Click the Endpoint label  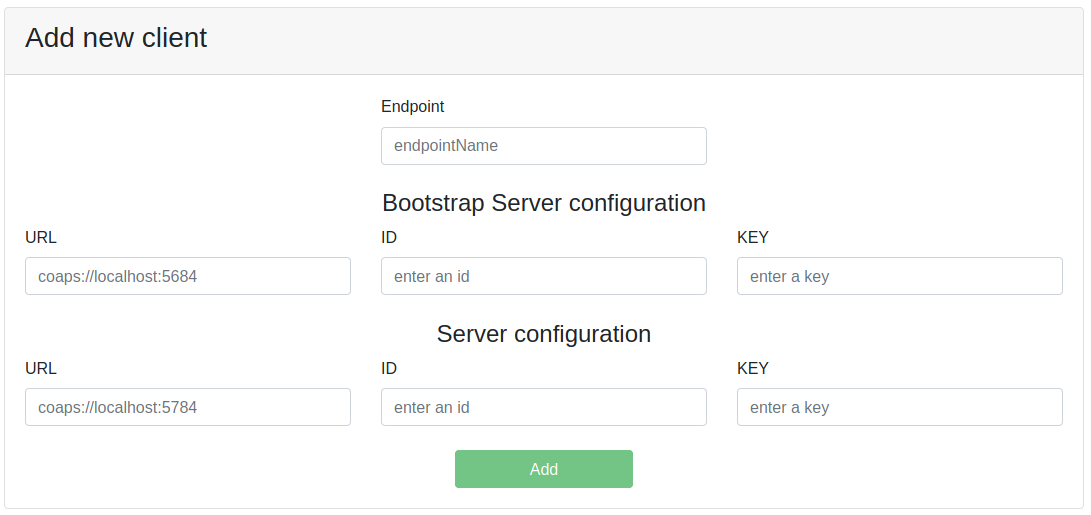click(412, 106)
